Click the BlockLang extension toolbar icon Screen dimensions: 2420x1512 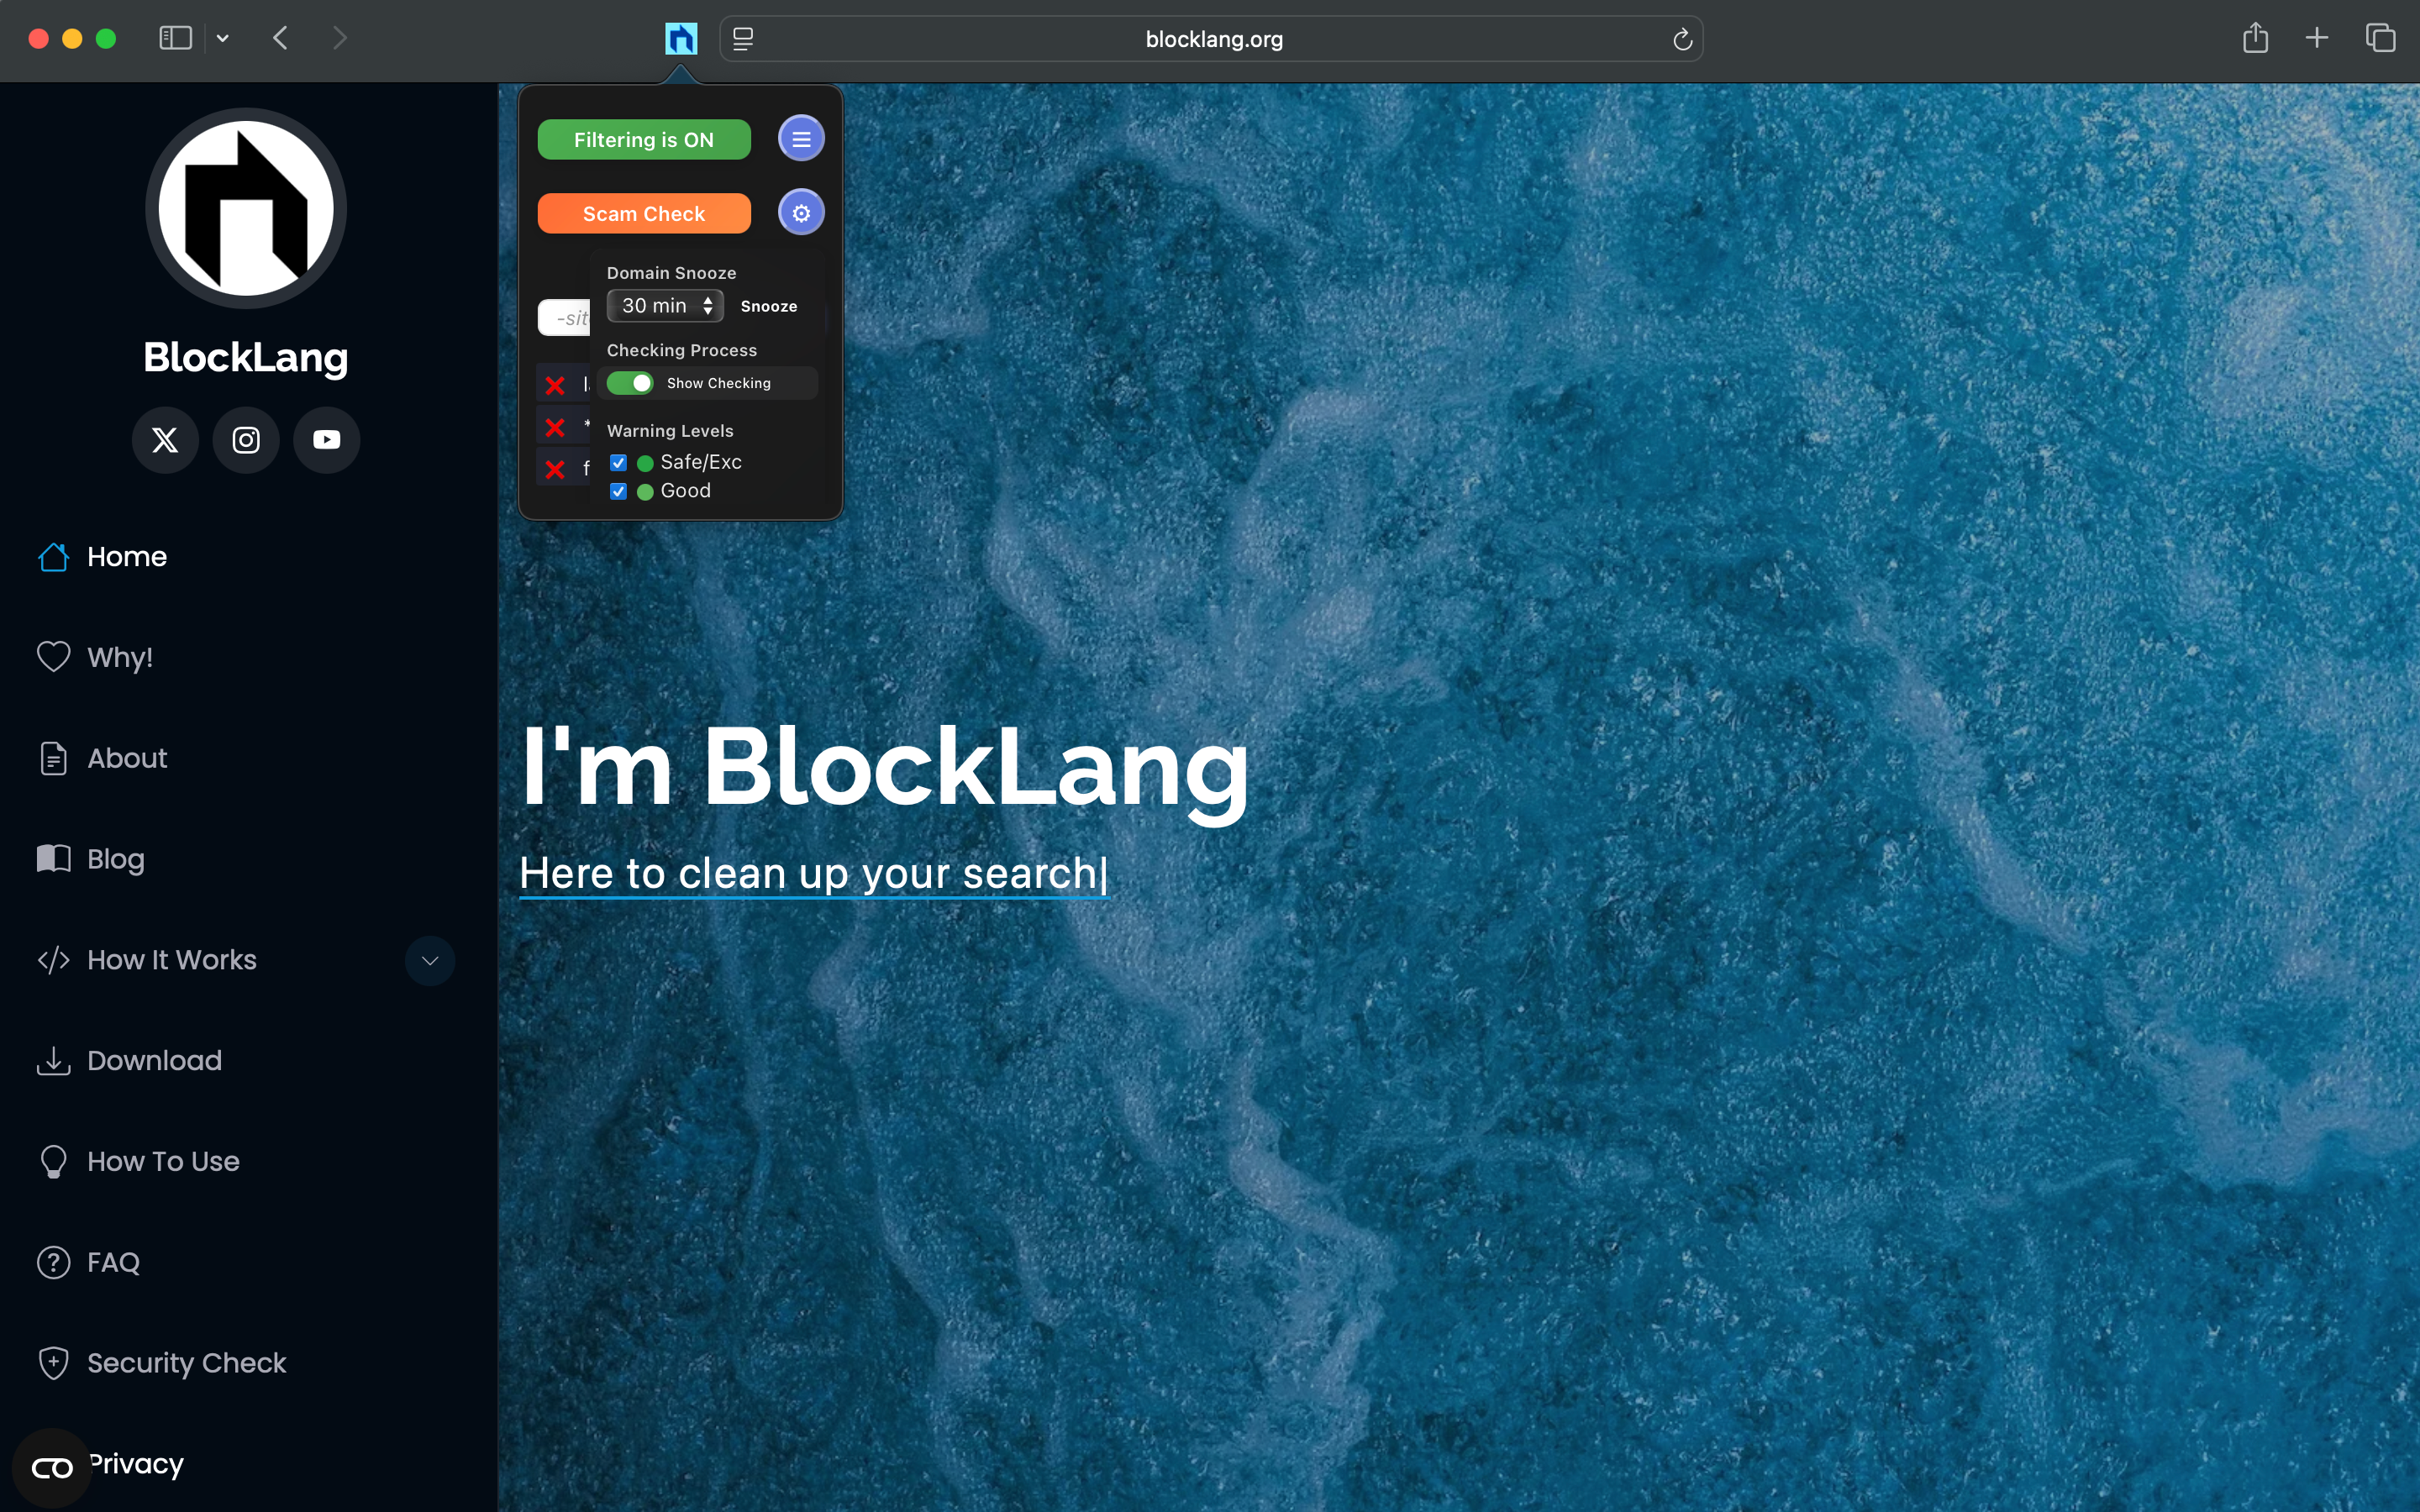pos(681,39)
